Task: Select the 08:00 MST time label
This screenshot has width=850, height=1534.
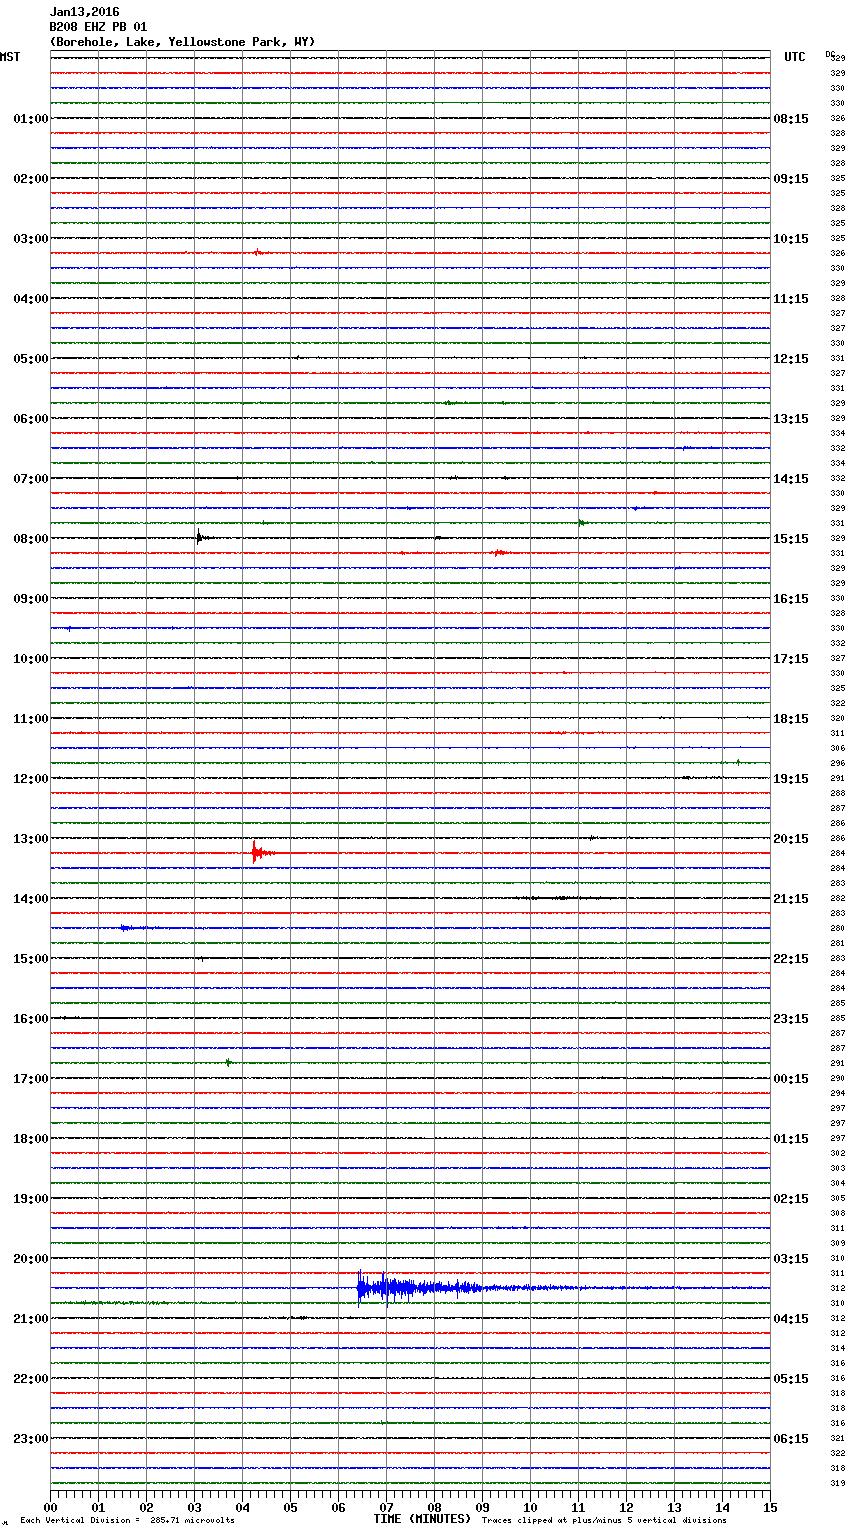Action: 31,539
